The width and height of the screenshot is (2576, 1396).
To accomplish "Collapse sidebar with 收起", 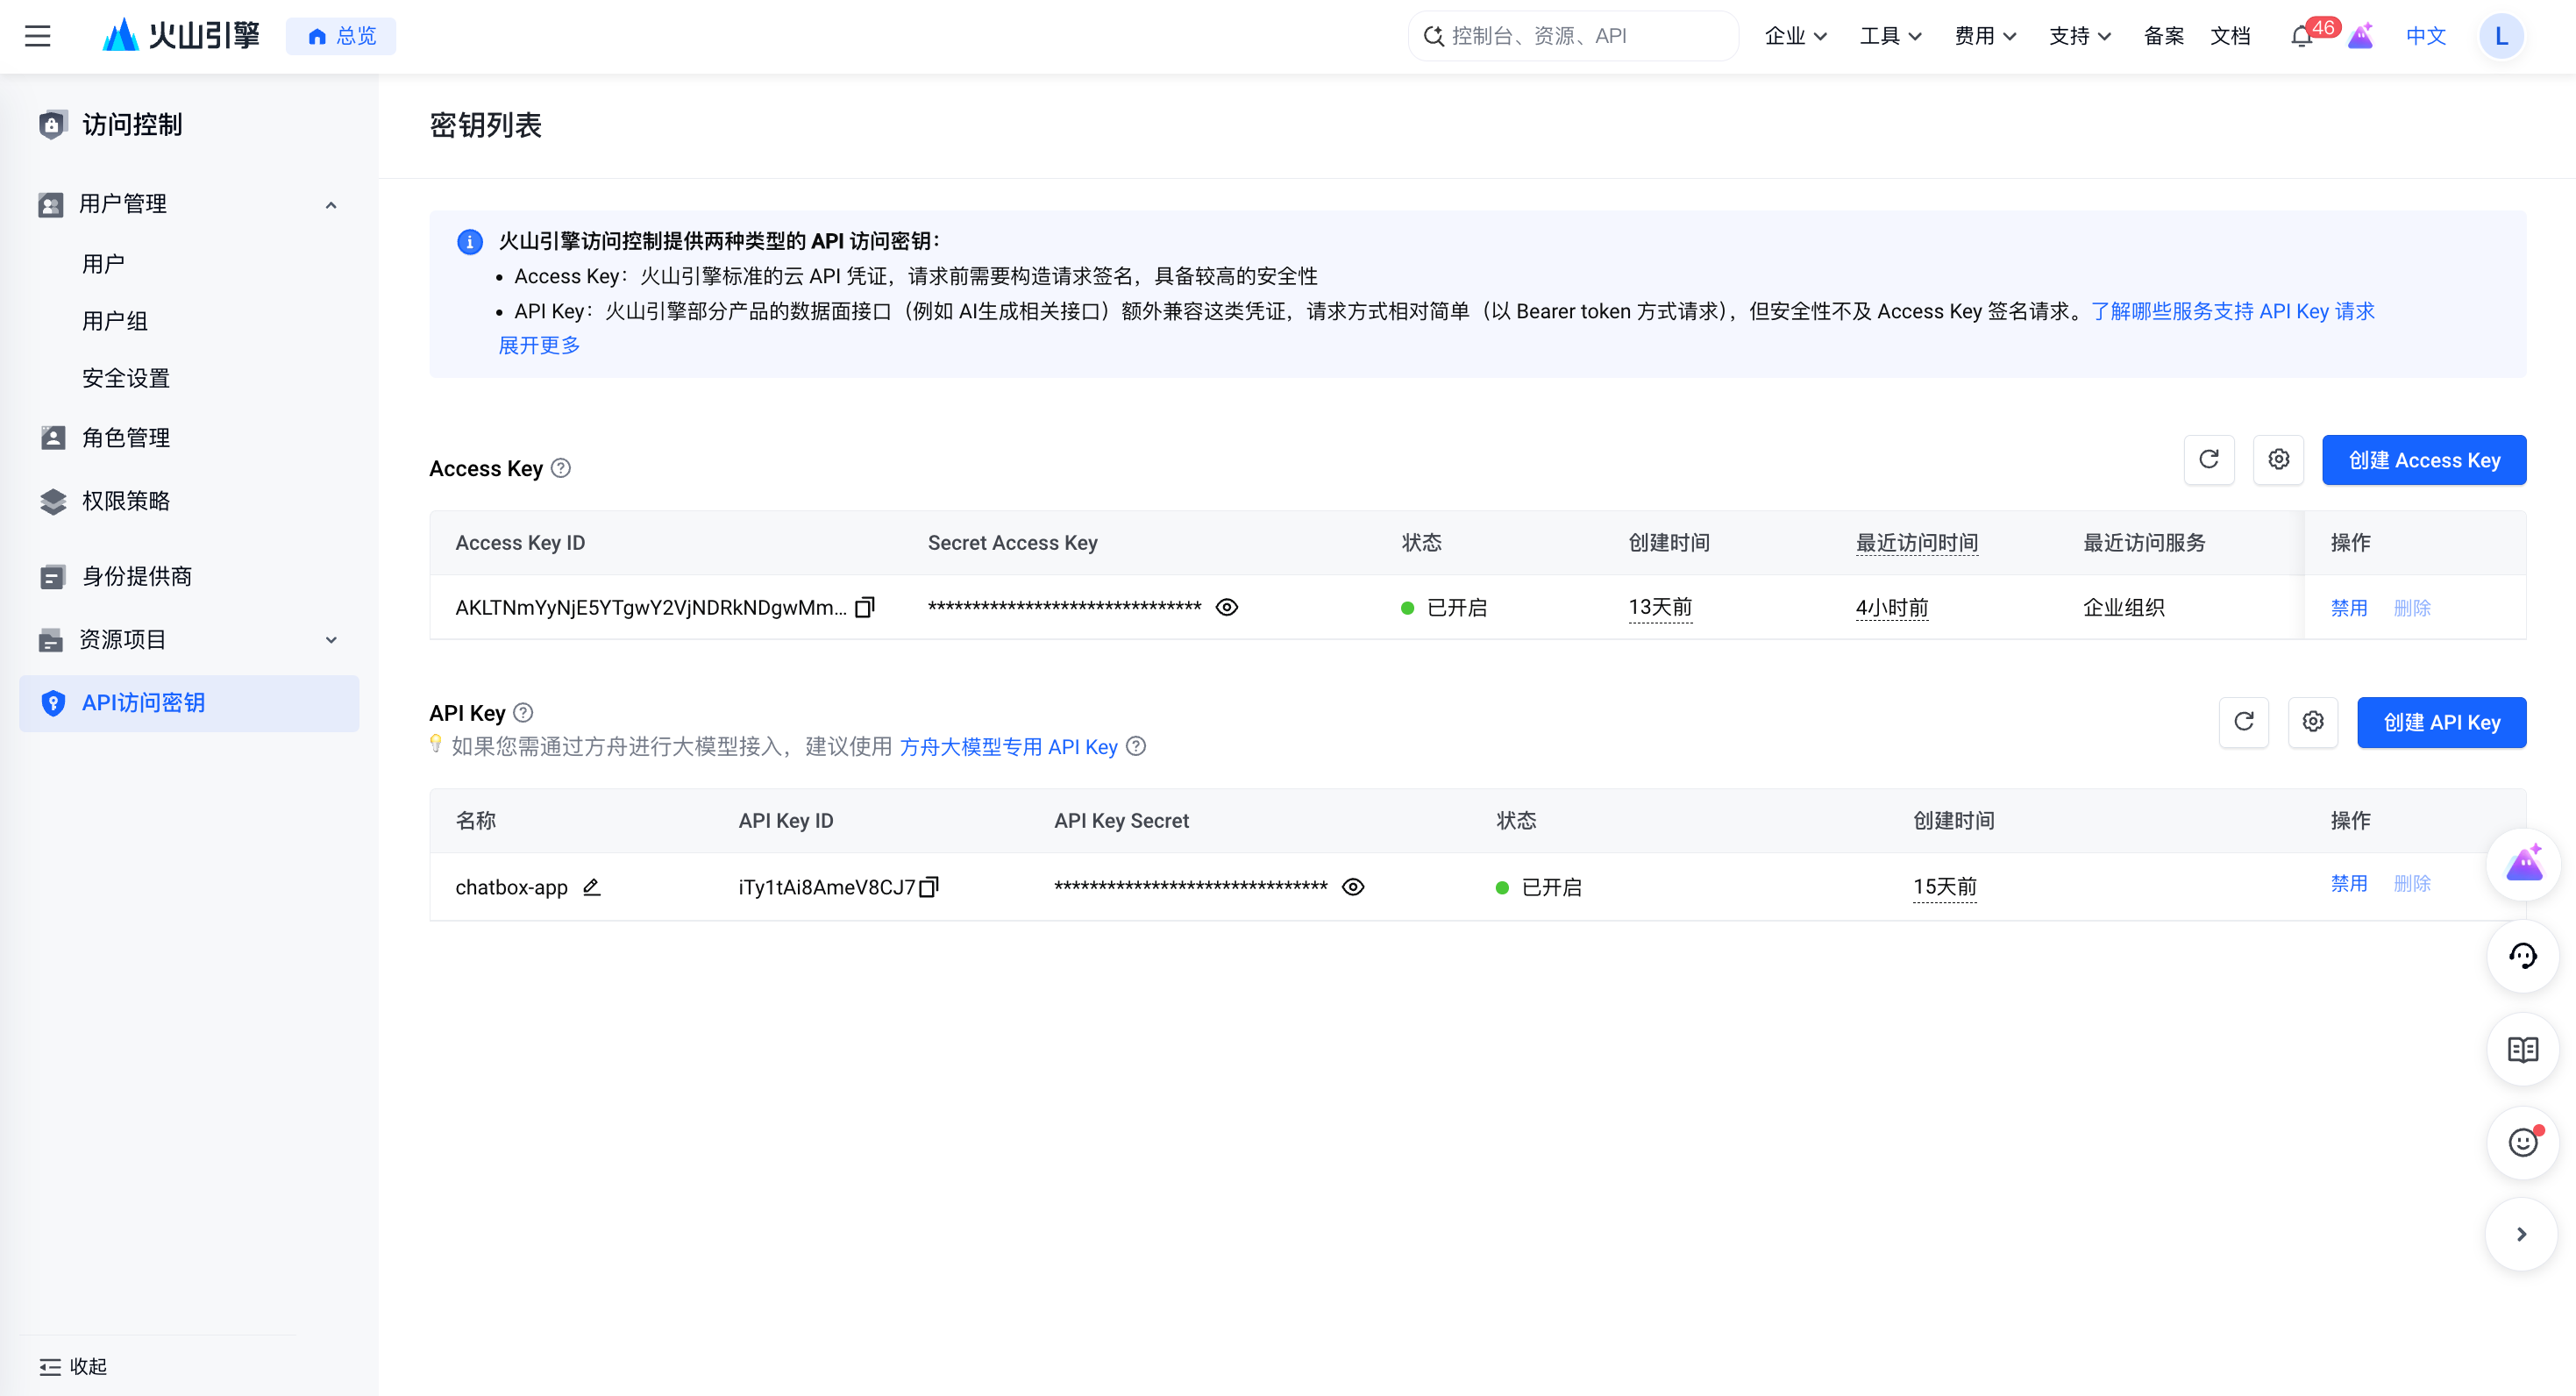I will (x=73, y=1366).
